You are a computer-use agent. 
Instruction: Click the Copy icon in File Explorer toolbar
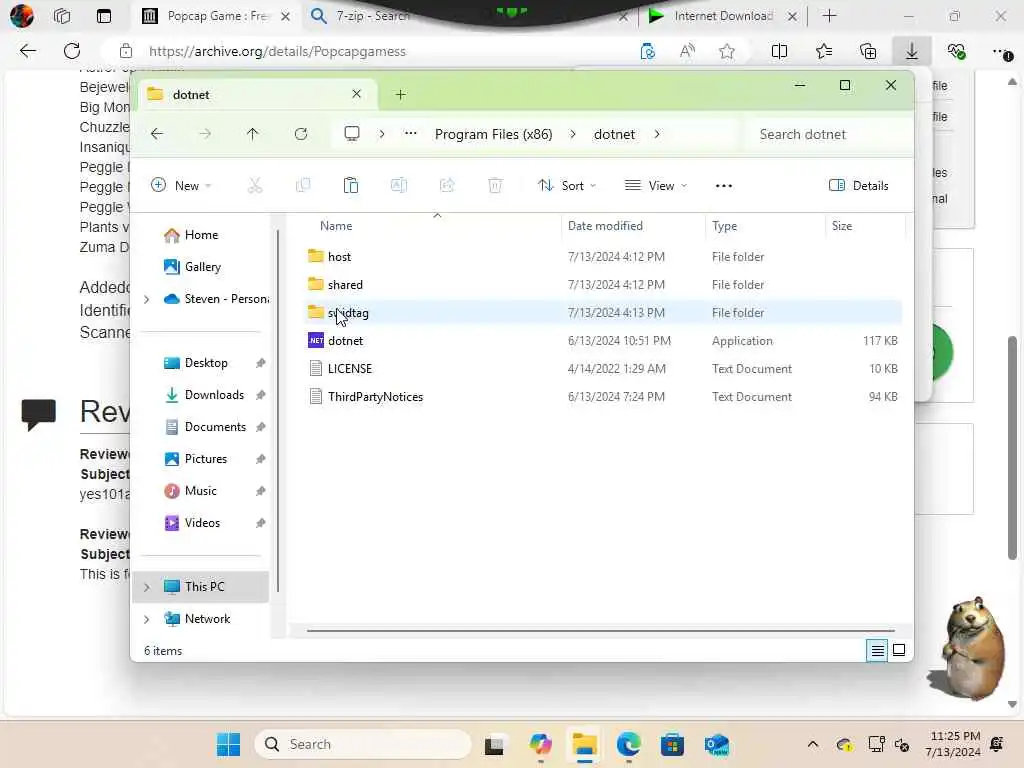[303, 185]
